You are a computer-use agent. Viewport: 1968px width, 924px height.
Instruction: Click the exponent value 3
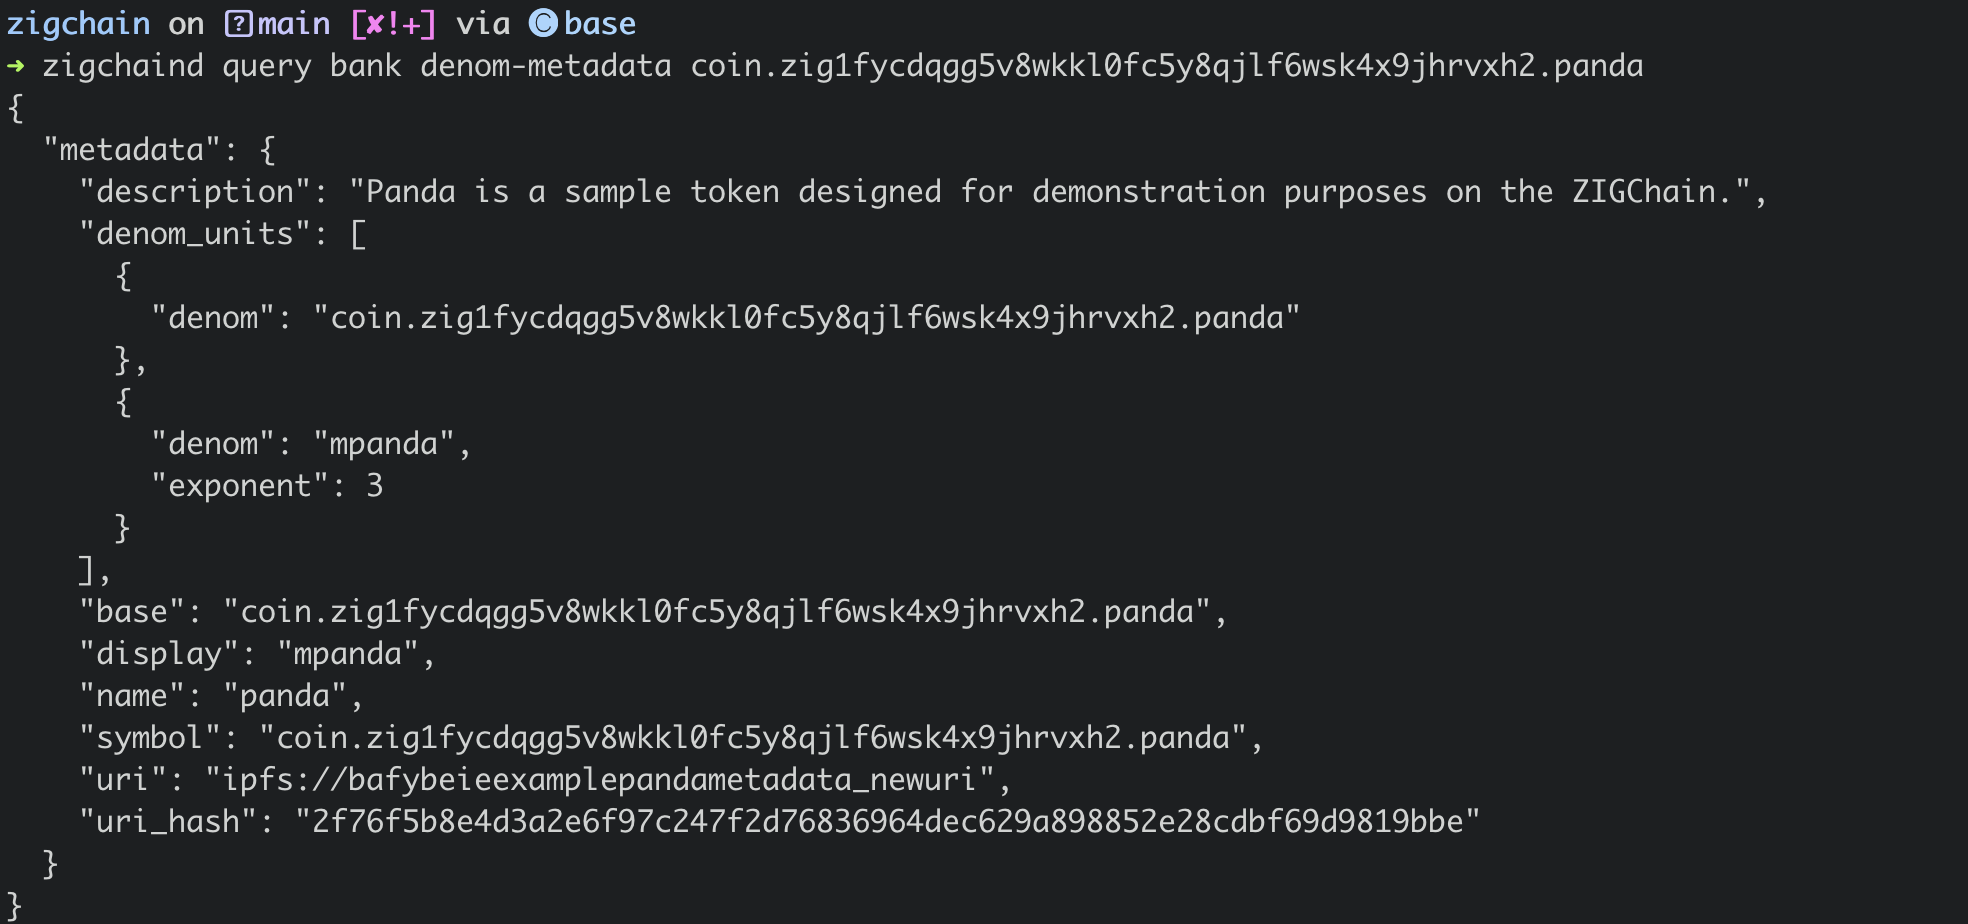click(375, 486)
